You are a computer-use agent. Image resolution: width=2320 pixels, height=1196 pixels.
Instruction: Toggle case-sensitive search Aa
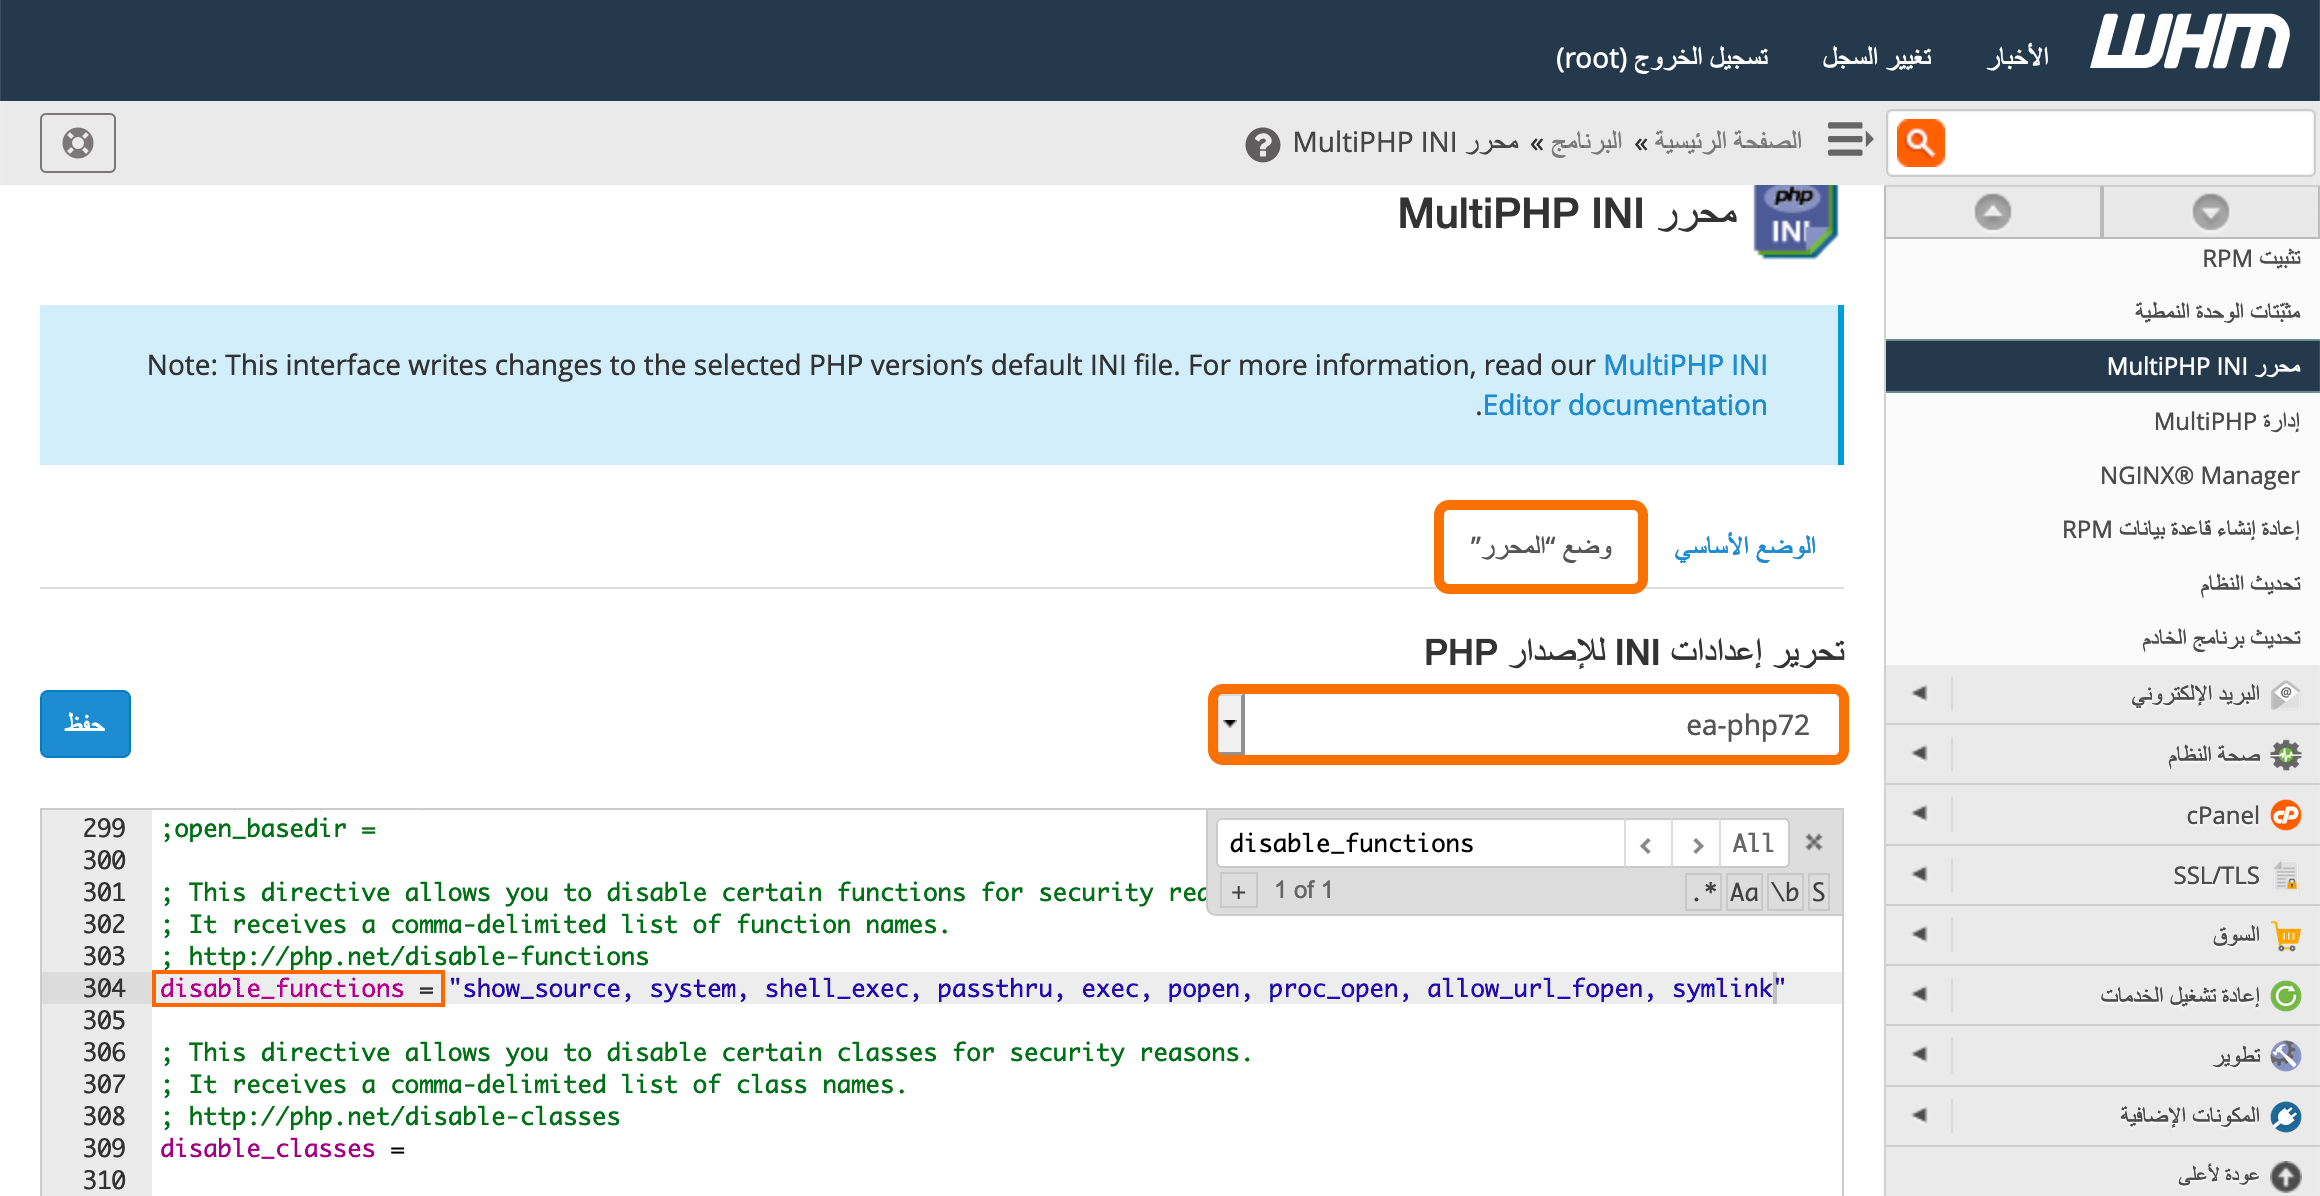pos(1744,891)
